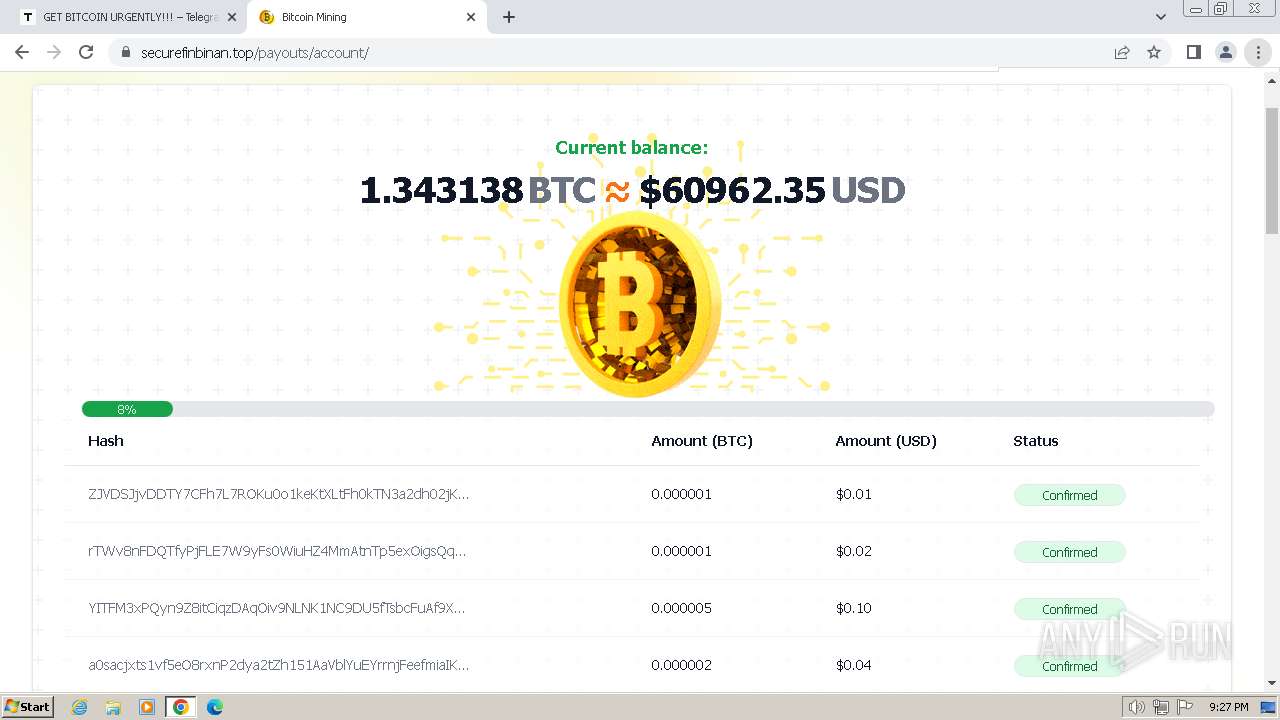Viewport: 1280px width, 720px height.
Task: Click the $0.10 USD amount
Action: (854, 608)
